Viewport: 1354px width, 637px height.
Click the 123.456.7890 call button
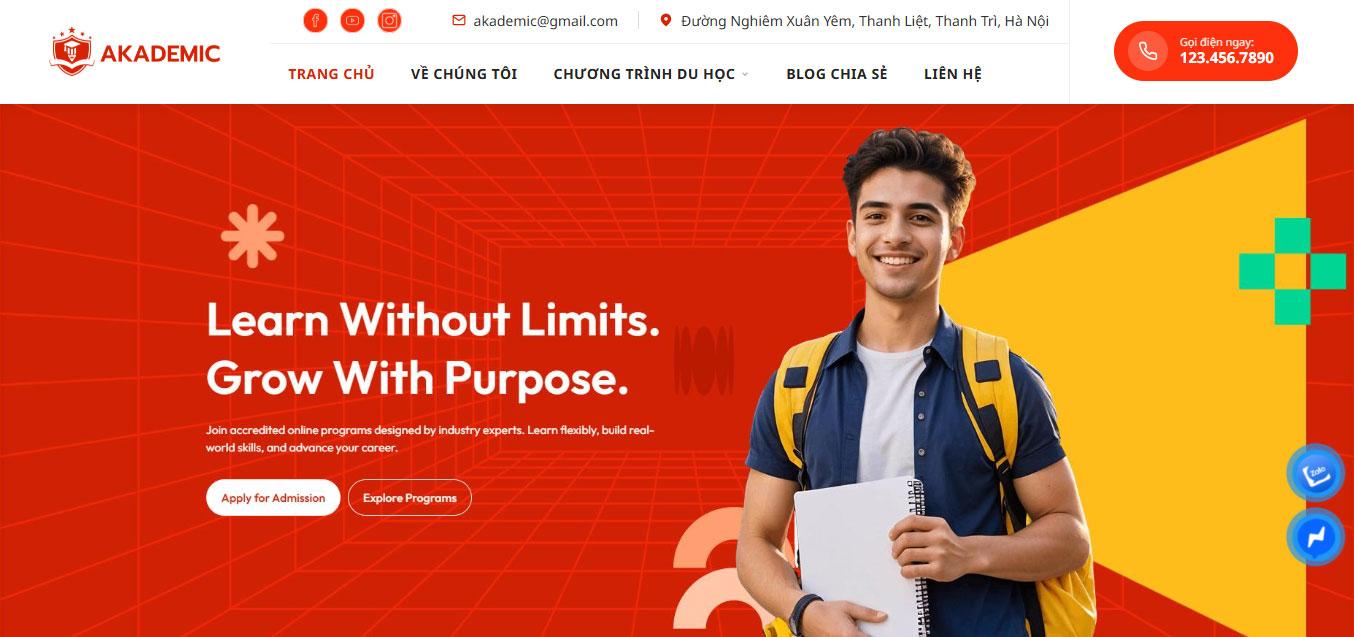tap(1206, 51)
